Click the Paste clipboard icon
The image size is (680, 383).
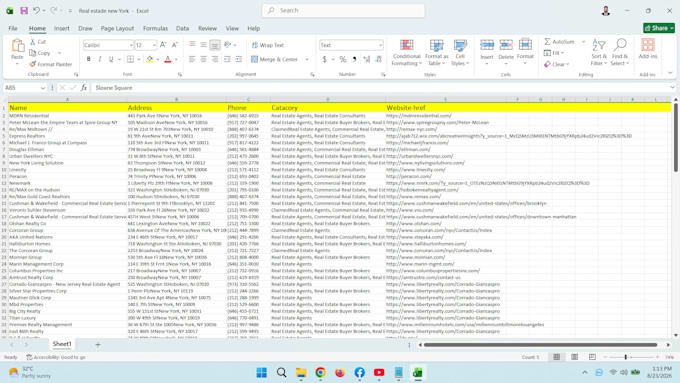click(17, 46)
